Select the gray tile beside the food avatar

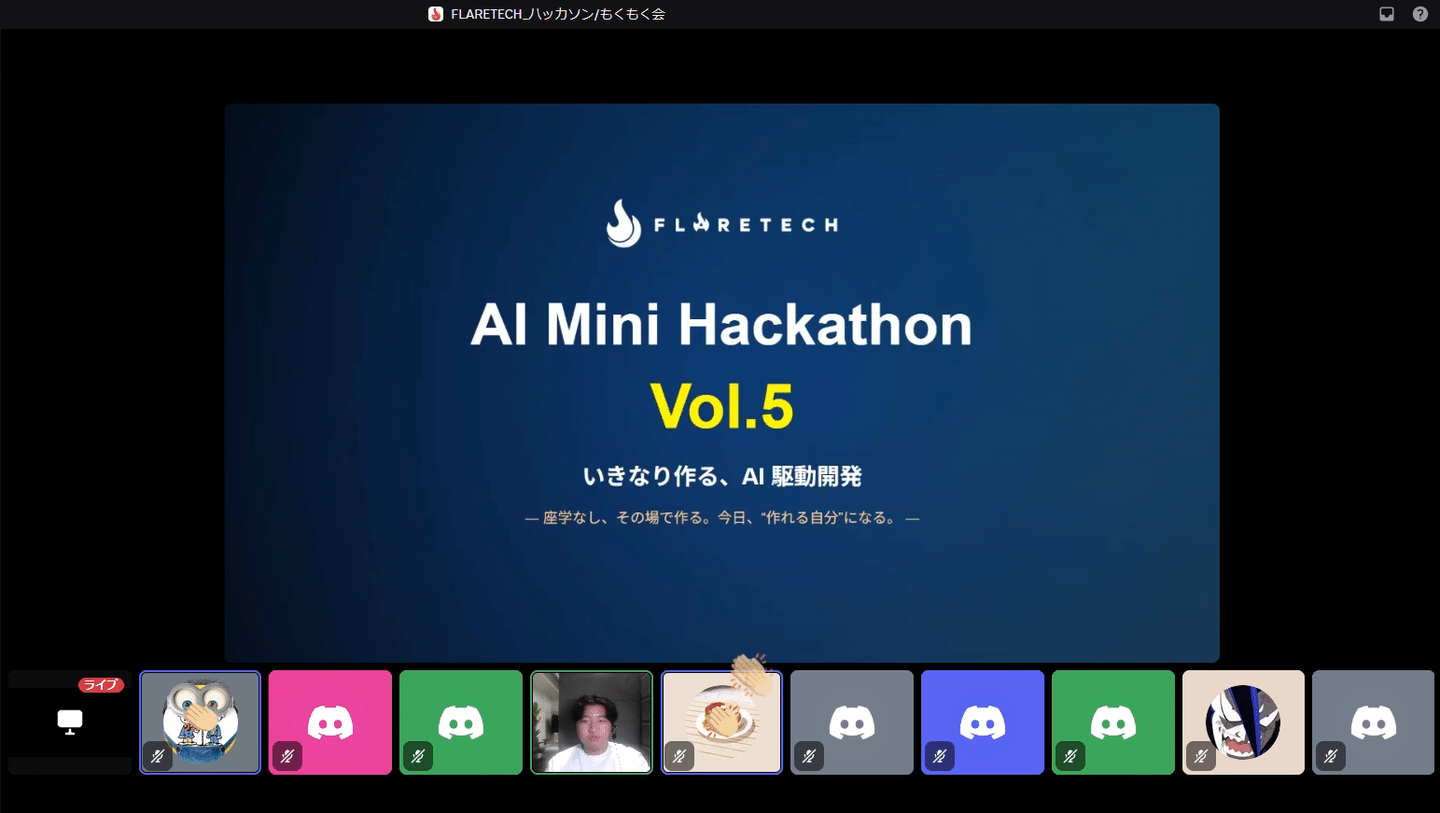[852, 722]
